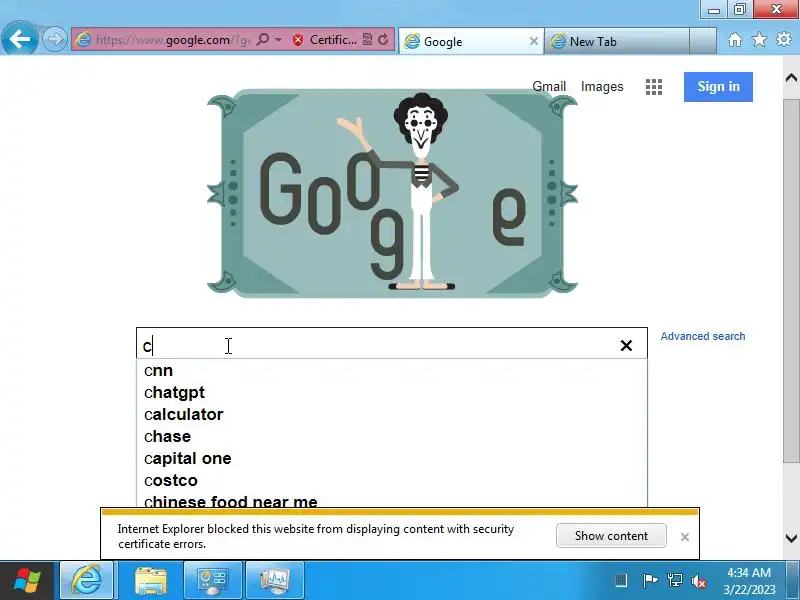800x600 pixels.
Task: Open the Images link
Action: tap(602, 87)
